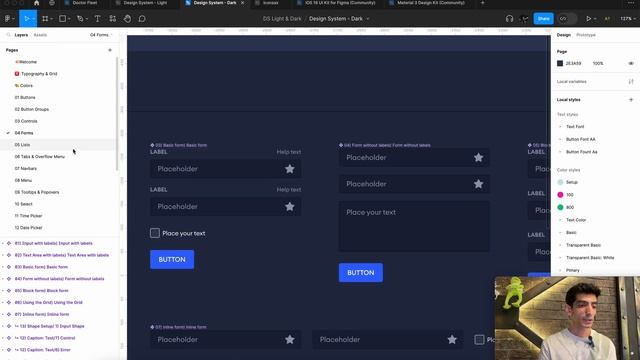Switch to the Design tab

click(564, 35)
